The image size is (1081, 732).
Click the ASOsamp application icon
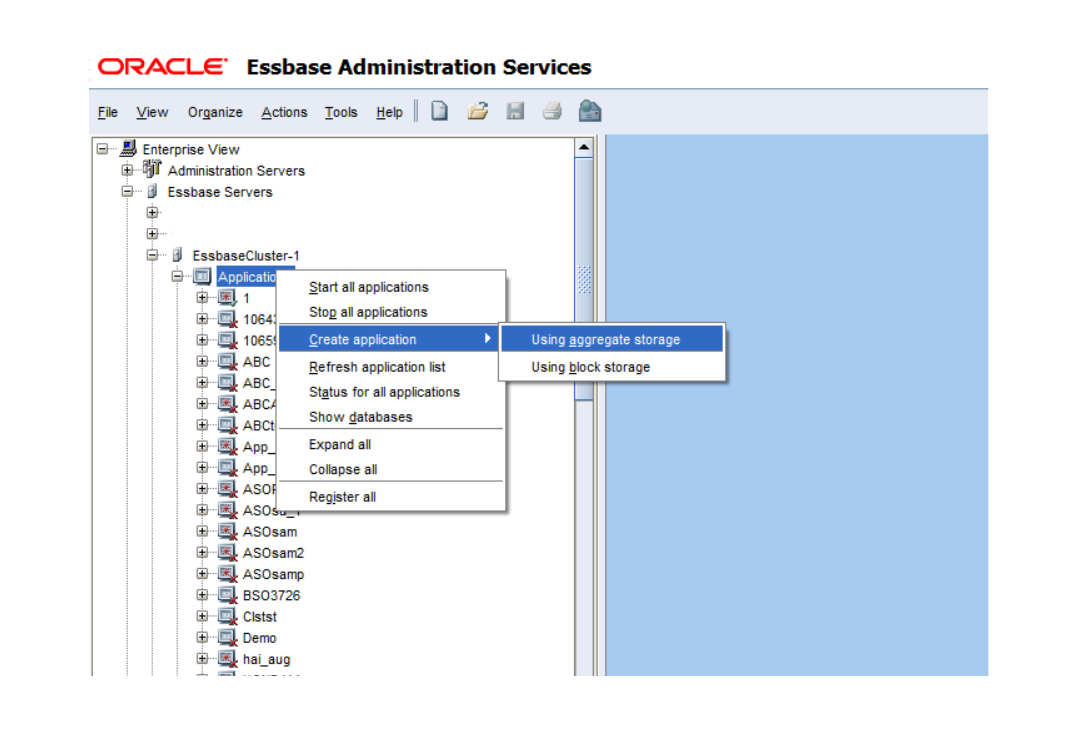click(x=225, y=574)
